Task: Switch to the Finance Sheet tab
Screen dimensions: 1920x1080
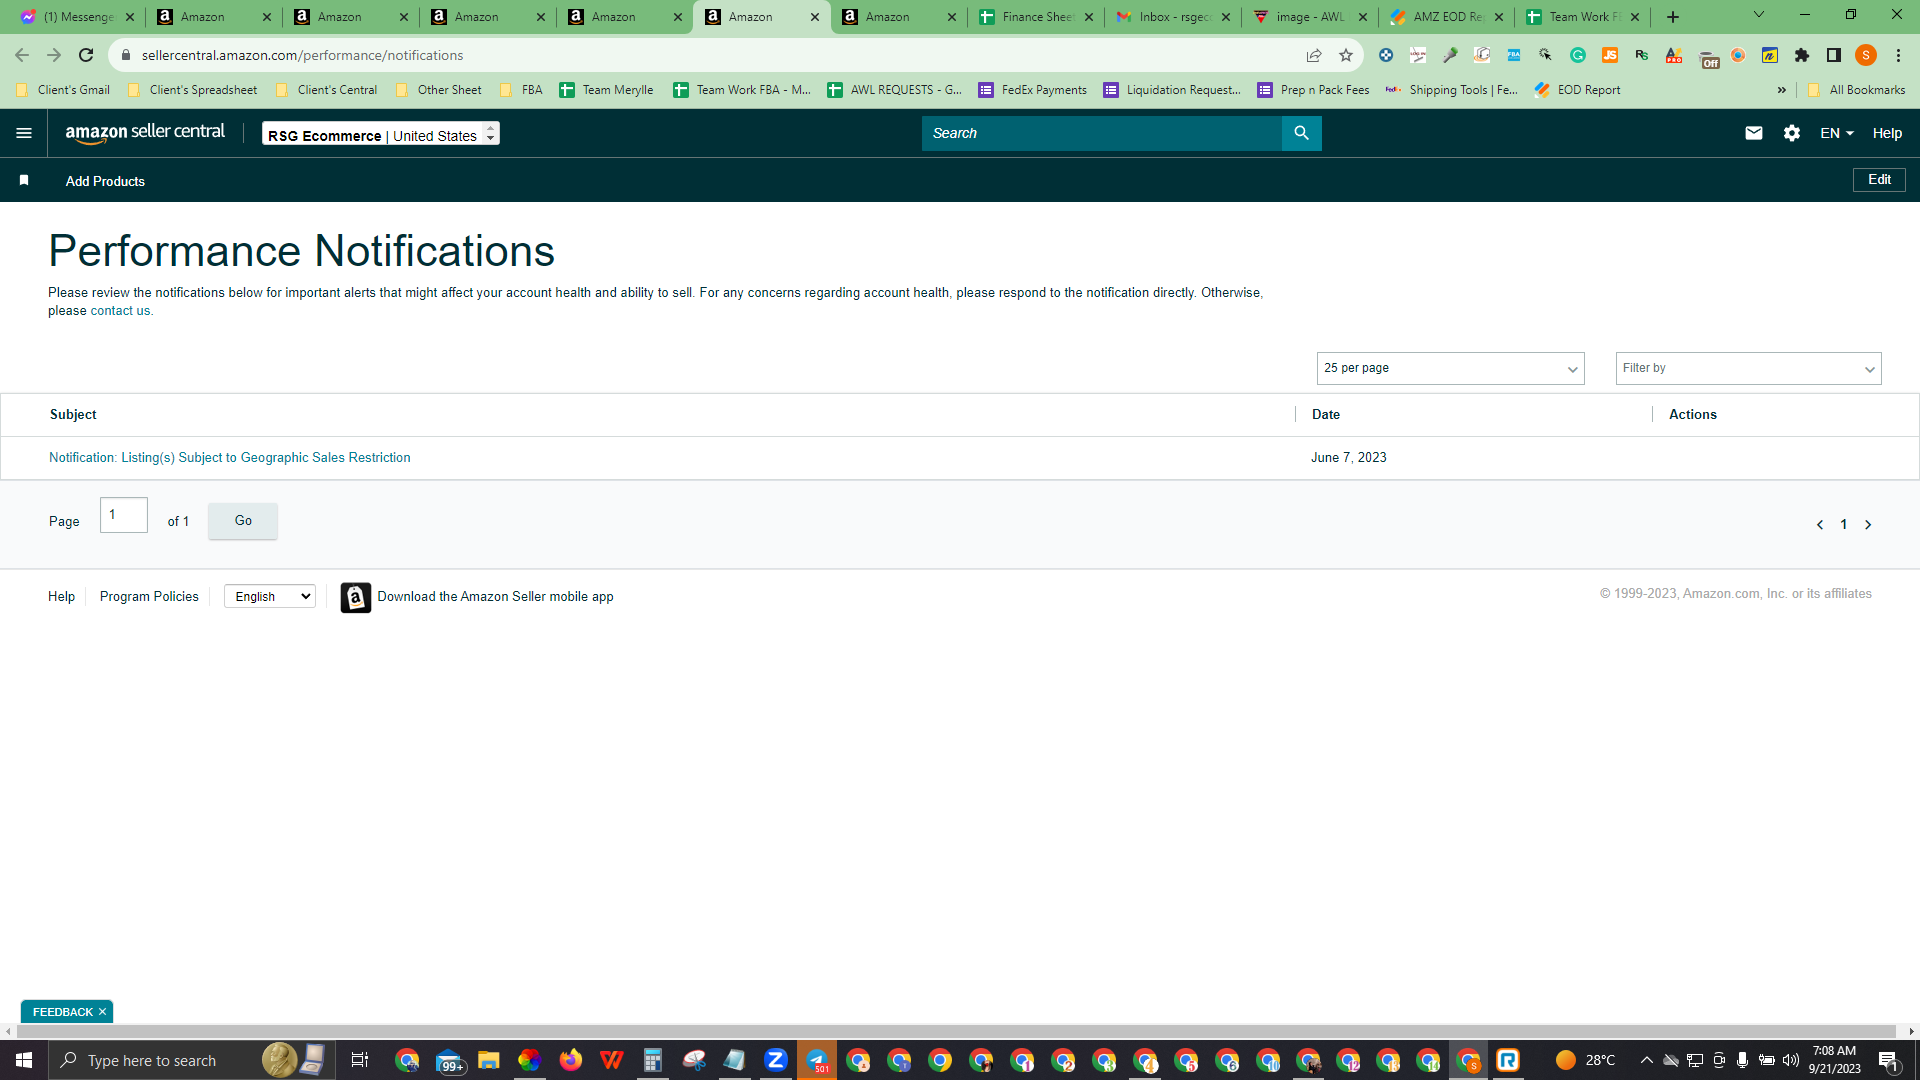Action: pyautogui.click(x=1036, y=17)
